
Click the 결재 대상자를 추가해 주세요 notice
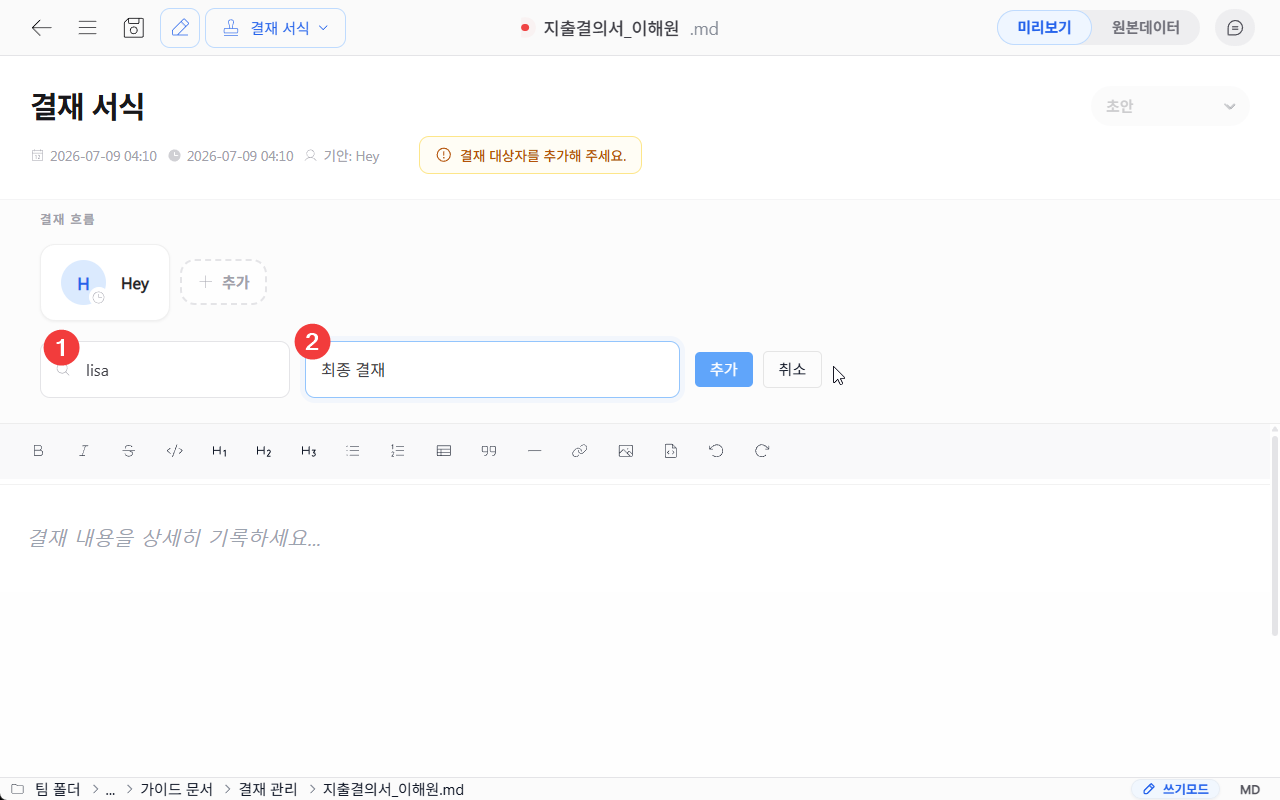(530, 155)
